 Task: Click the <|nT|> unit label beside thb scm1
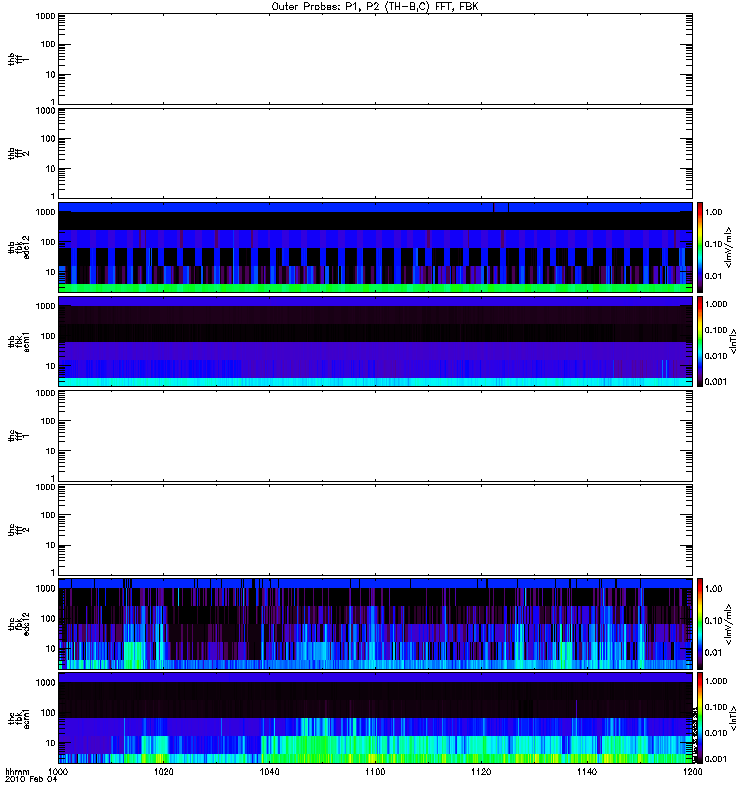[734, 342]
